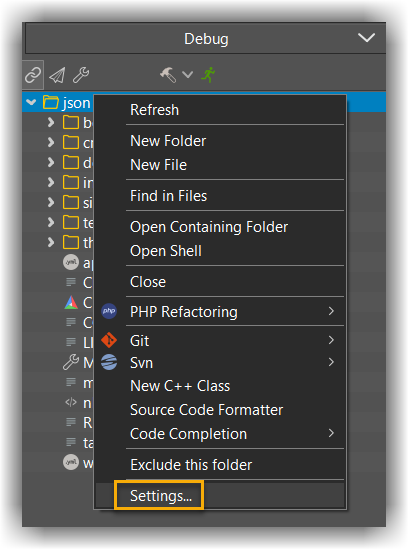The height and width of the screenshot is (550, 409).
Task: Toggle the link editor icon
Action: coord(33,75)
